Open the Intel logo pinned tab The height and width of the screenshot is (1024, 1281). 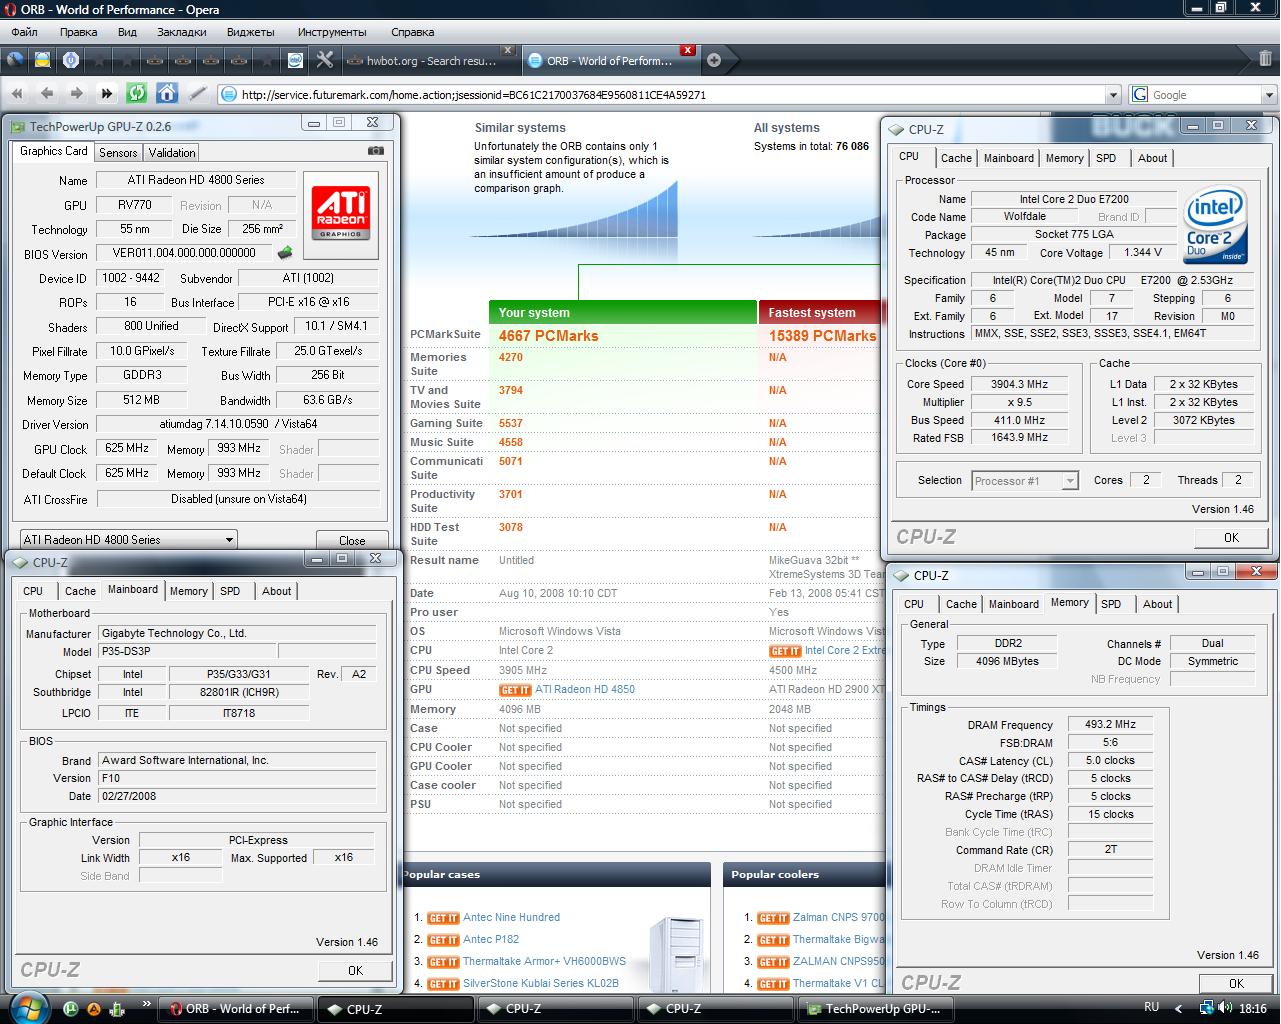click(x=296, y=60)
